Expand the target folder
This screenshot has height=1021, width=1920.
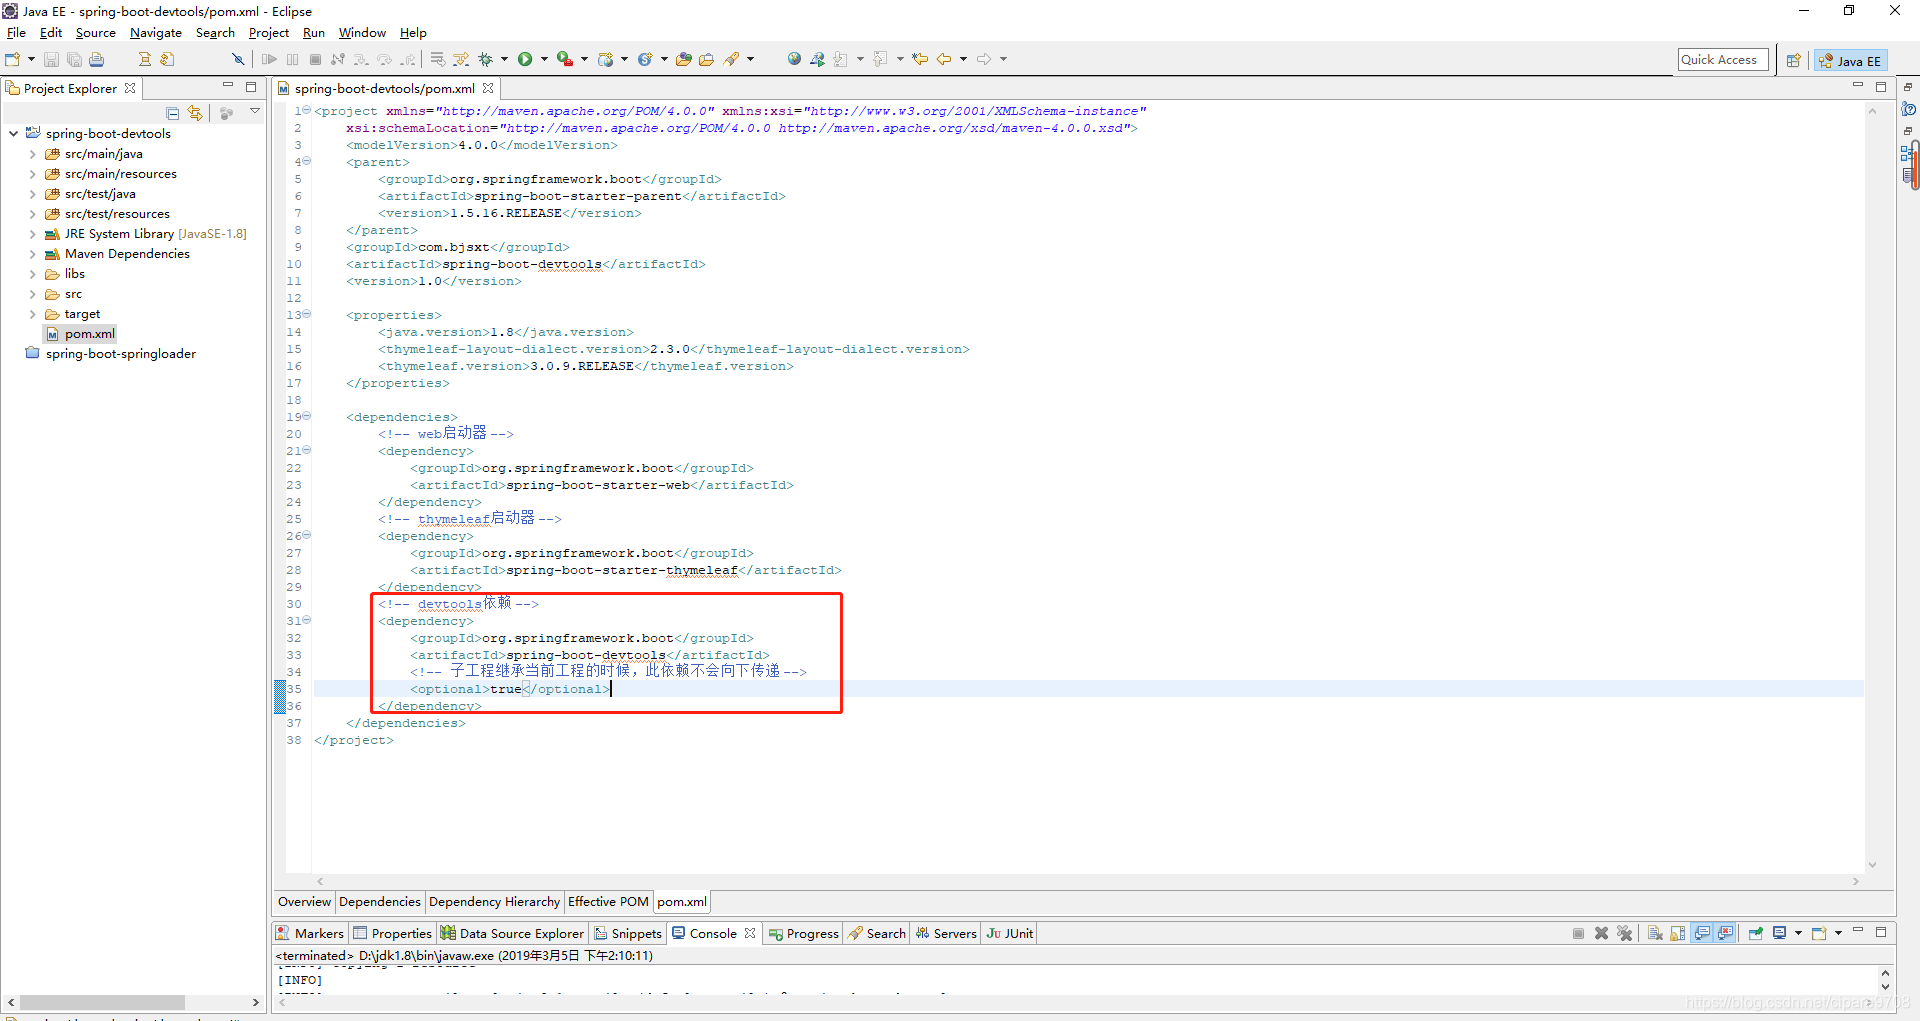coord(33,314)
